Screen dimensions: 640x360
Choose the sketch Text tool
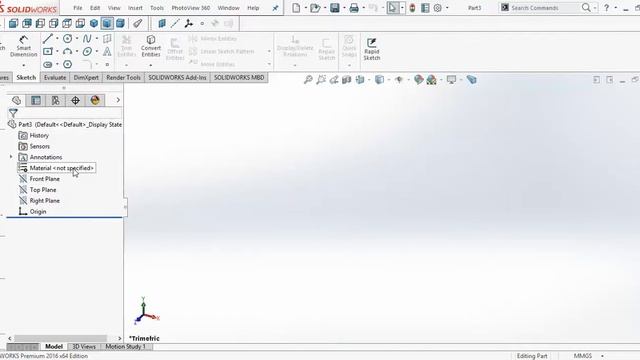pyautogui.click(x=107, y=51)
